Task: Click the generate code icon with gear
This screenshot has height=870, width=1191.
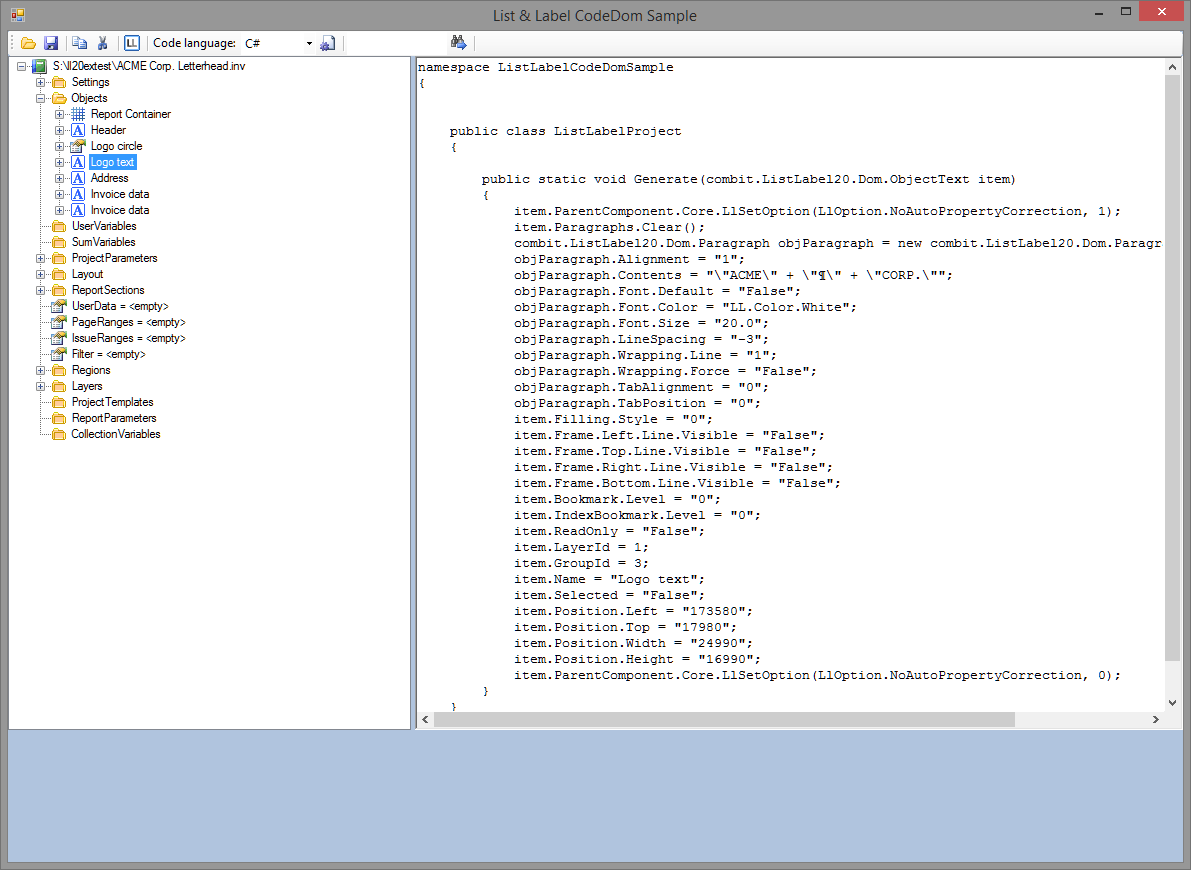Action: point(327,43)
